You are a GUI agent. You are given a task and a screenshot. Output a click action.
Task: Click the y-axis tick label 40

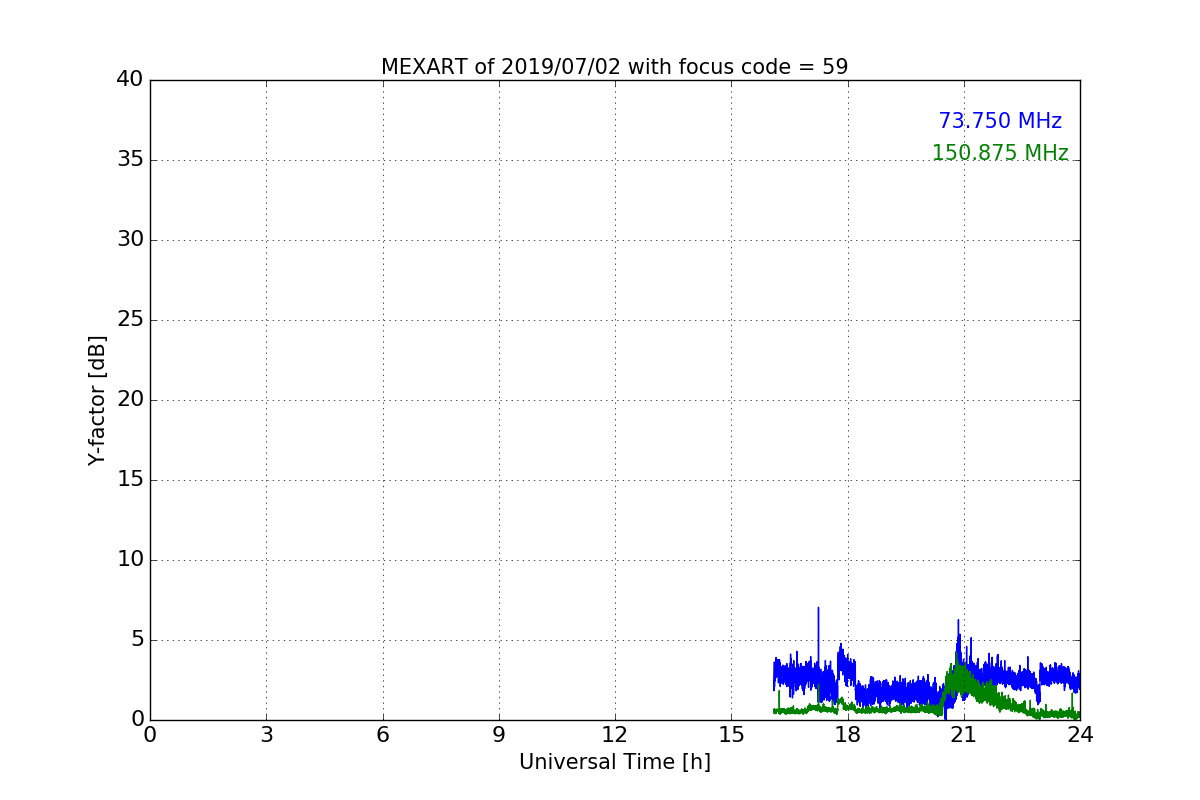coord(130,80)
